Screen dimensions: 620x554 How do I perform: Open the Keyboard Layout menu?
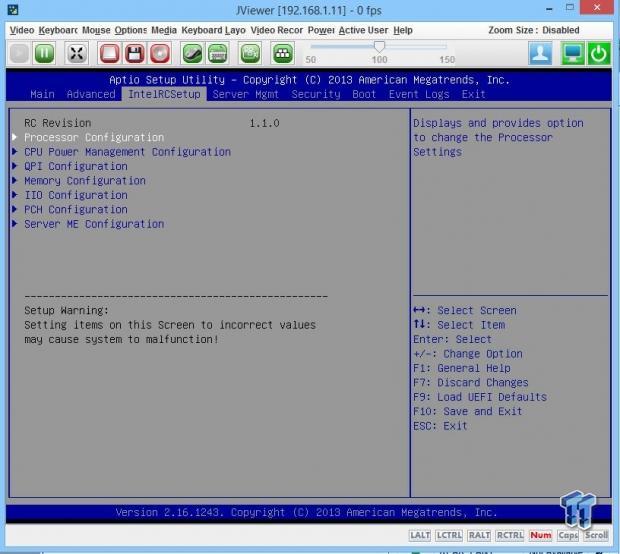point(213,30)
